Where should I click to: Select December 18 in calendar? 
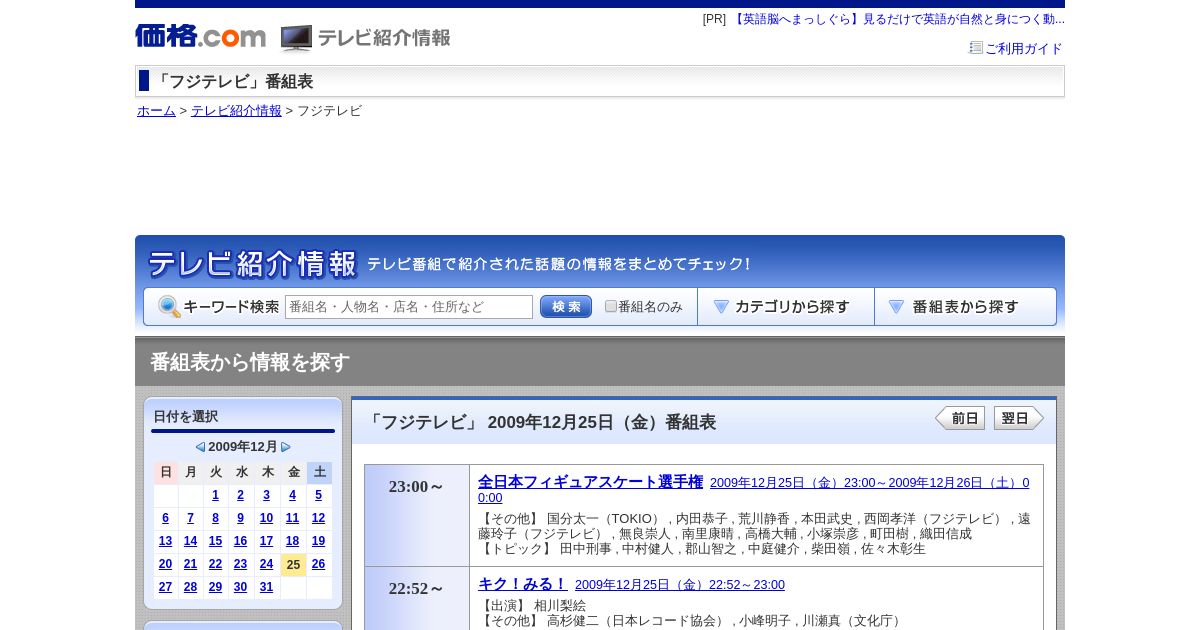pyautogui.click(x=292, y=541)
